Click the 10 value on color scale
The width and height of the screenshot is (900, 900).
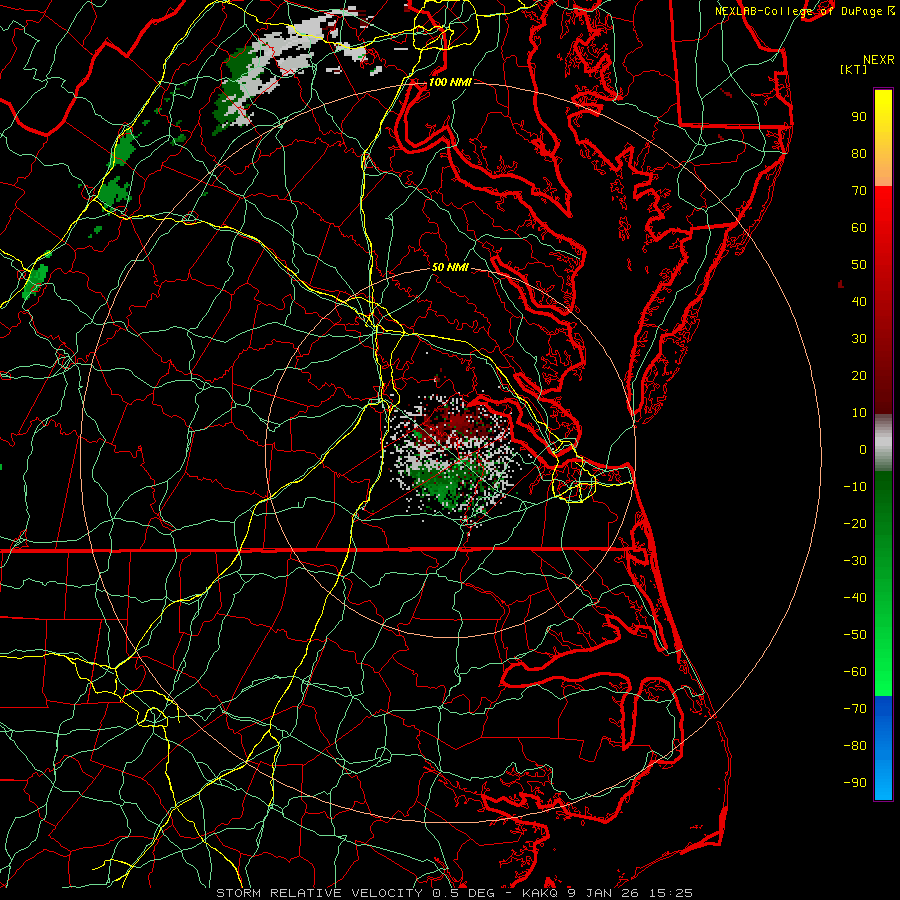coord(859,413)
